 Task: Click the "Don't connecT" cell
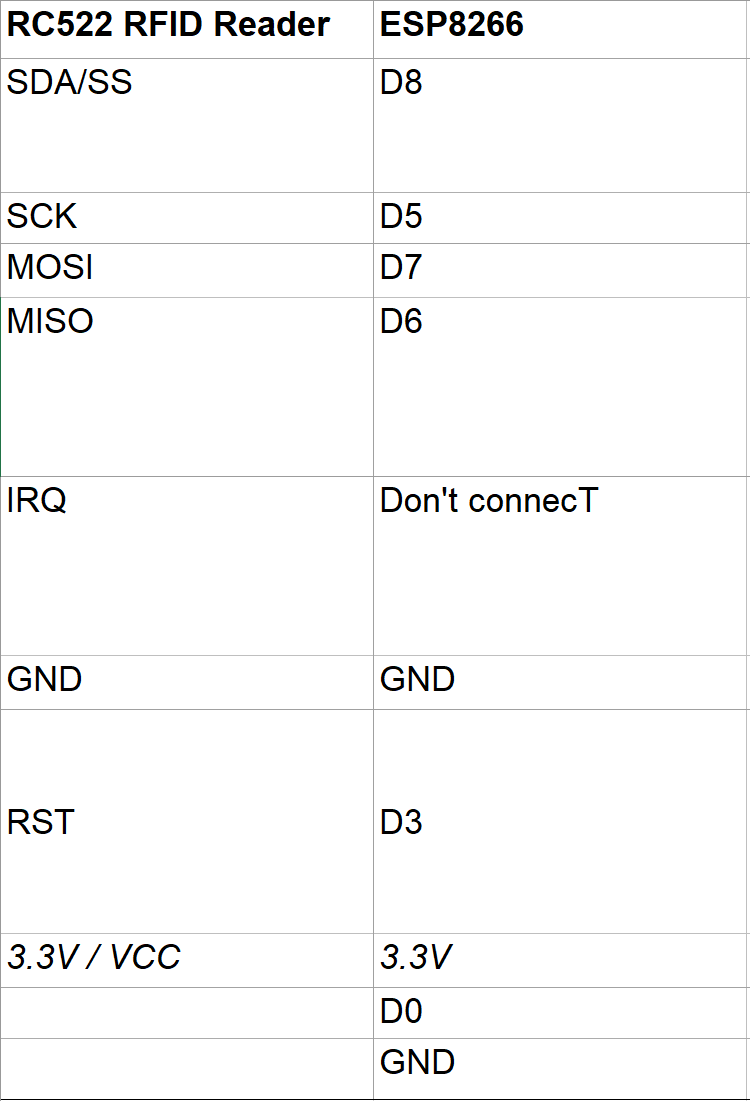(488, 500)
